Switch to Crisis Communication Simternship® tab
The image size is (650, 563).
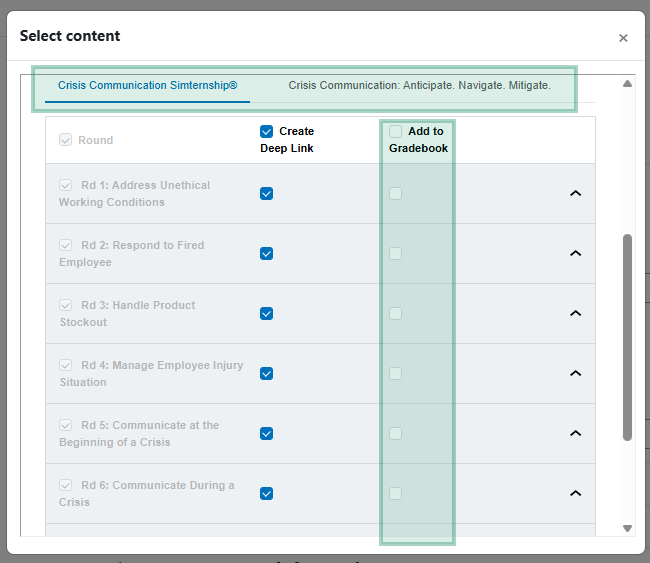(148, 85)
